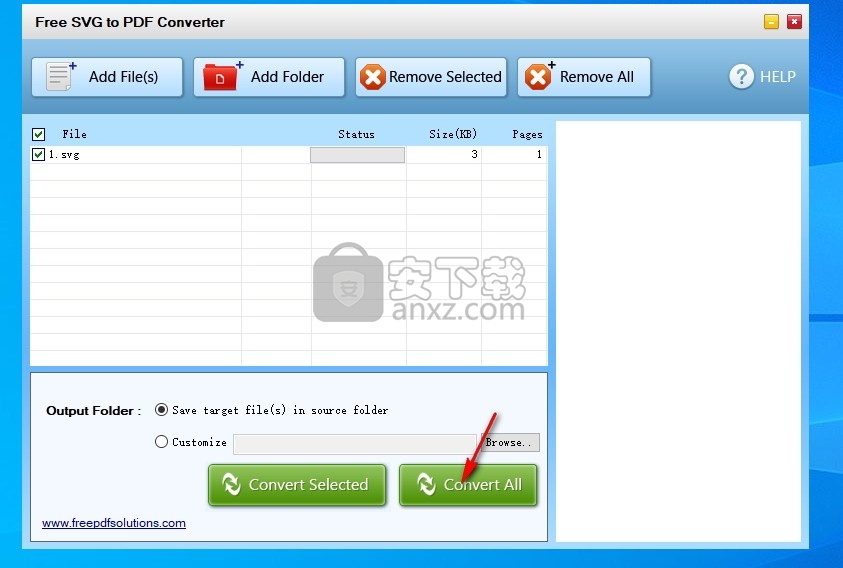Open the HELP question mark icon

tap(741, 76)
